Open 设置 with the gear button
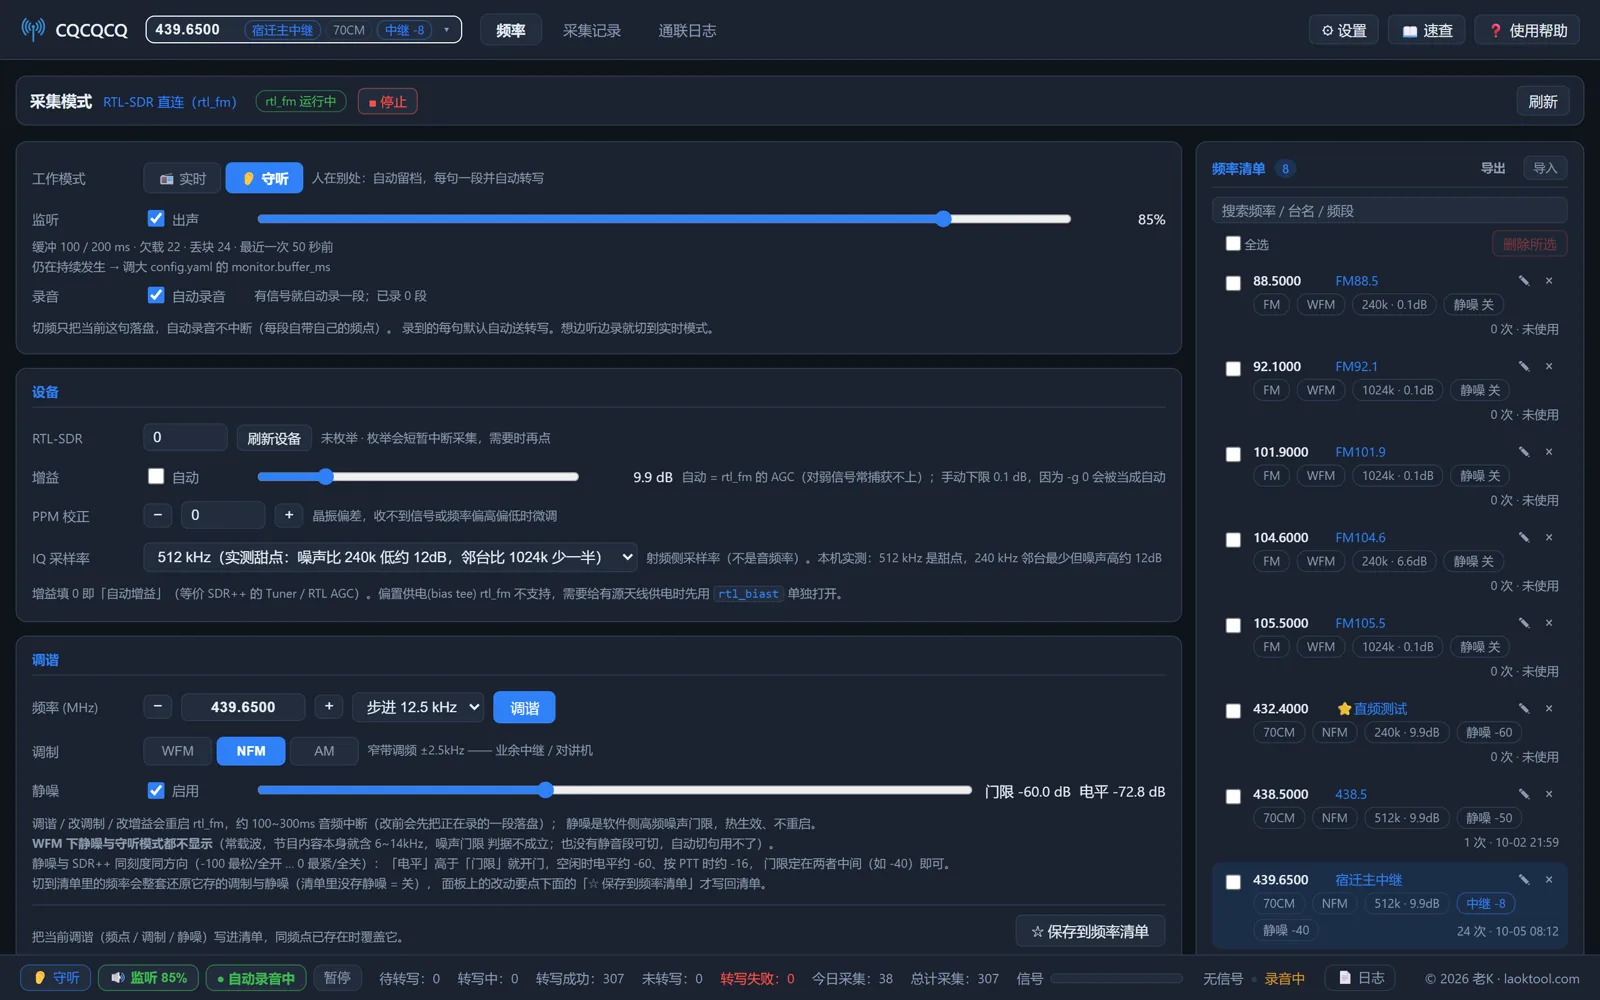The height and width of the screenshot is (1000, 1600). pyautogui.click(x=1344, y=30)
